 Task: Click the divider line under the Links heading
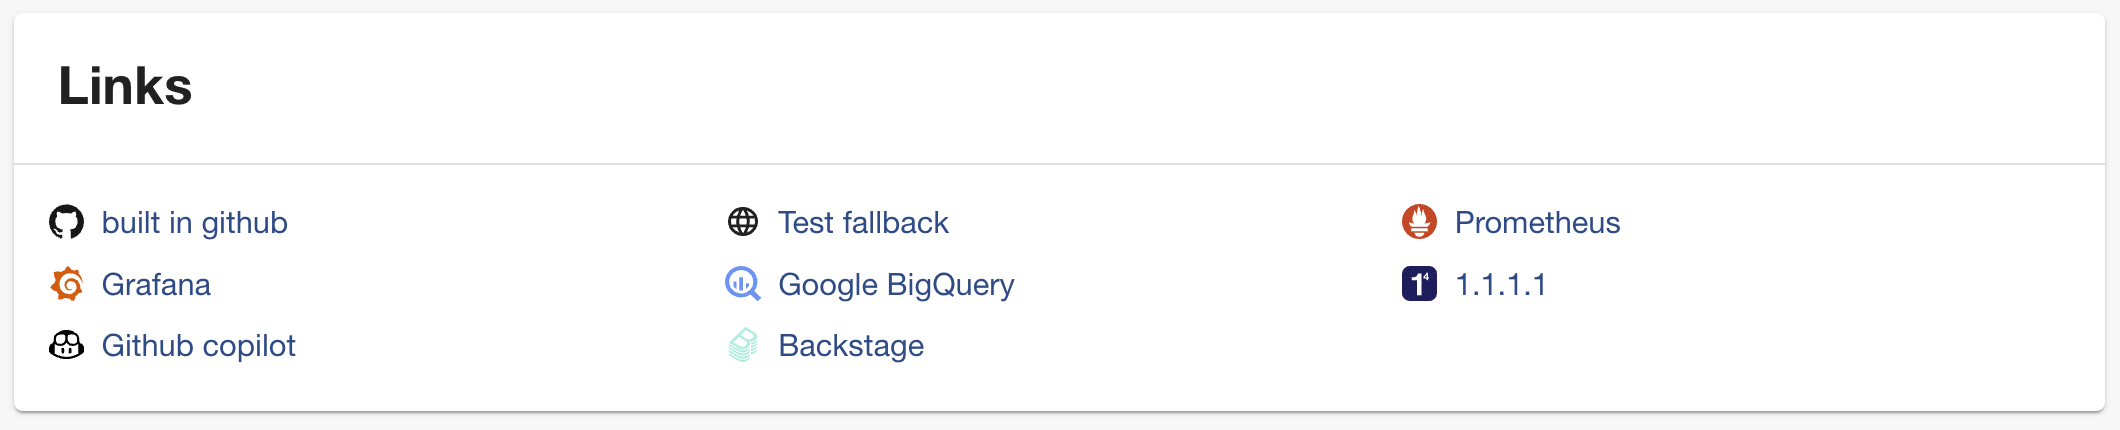tap(1059, 164)
